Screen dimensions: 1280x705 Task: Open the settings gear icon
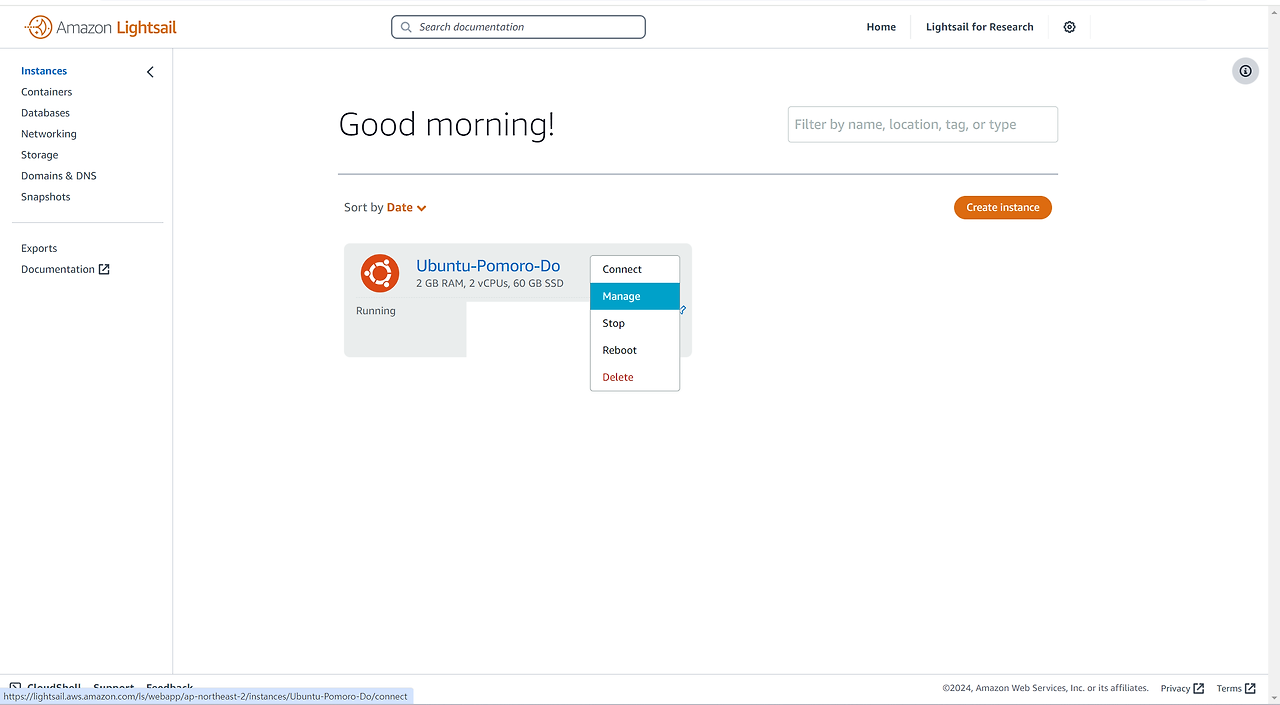1069,27
